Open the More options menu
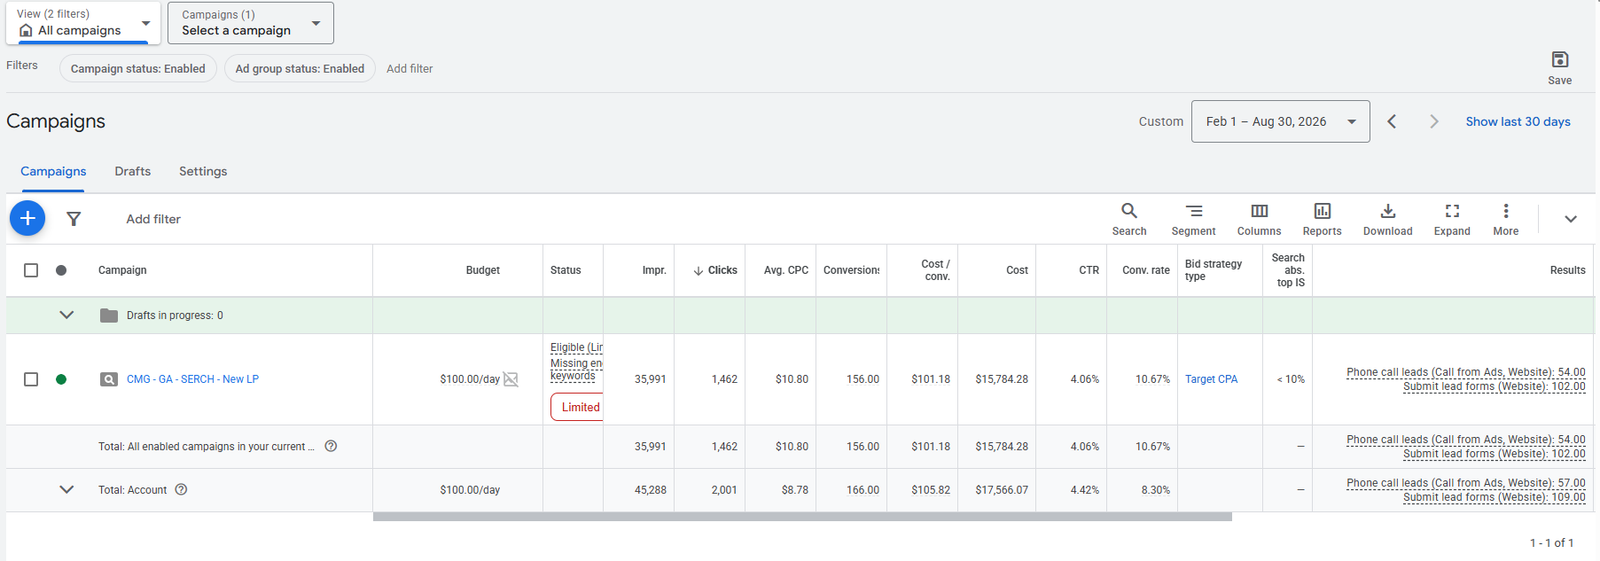 1506,219
